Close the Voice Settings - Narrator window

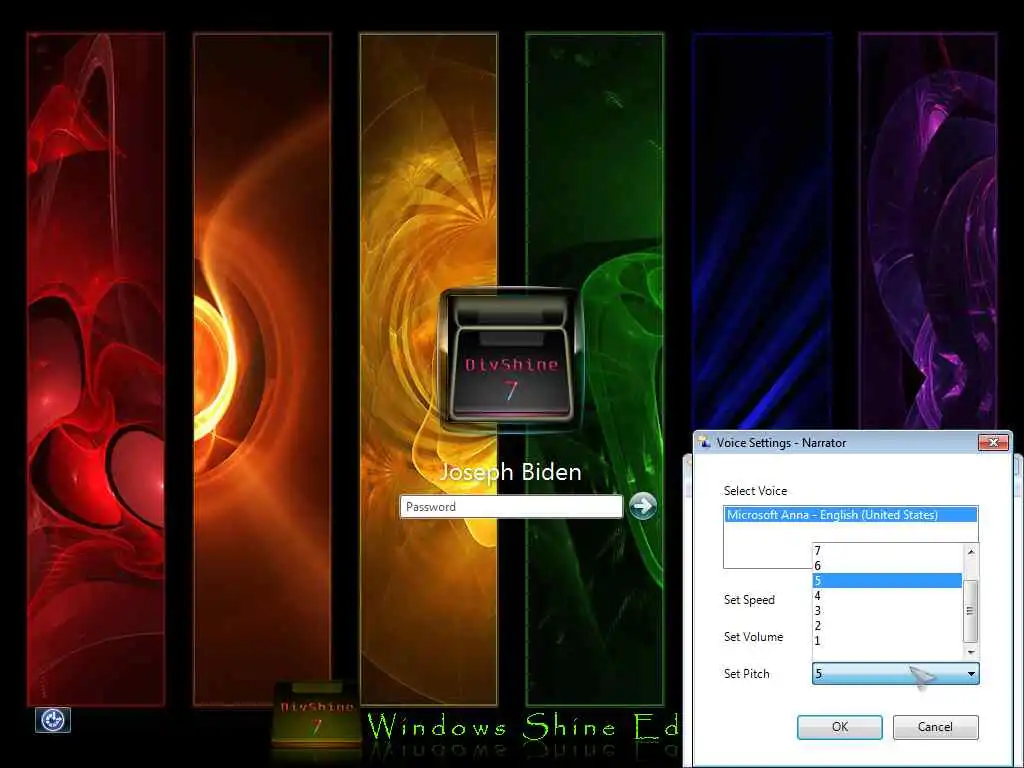tap(993, 443)
